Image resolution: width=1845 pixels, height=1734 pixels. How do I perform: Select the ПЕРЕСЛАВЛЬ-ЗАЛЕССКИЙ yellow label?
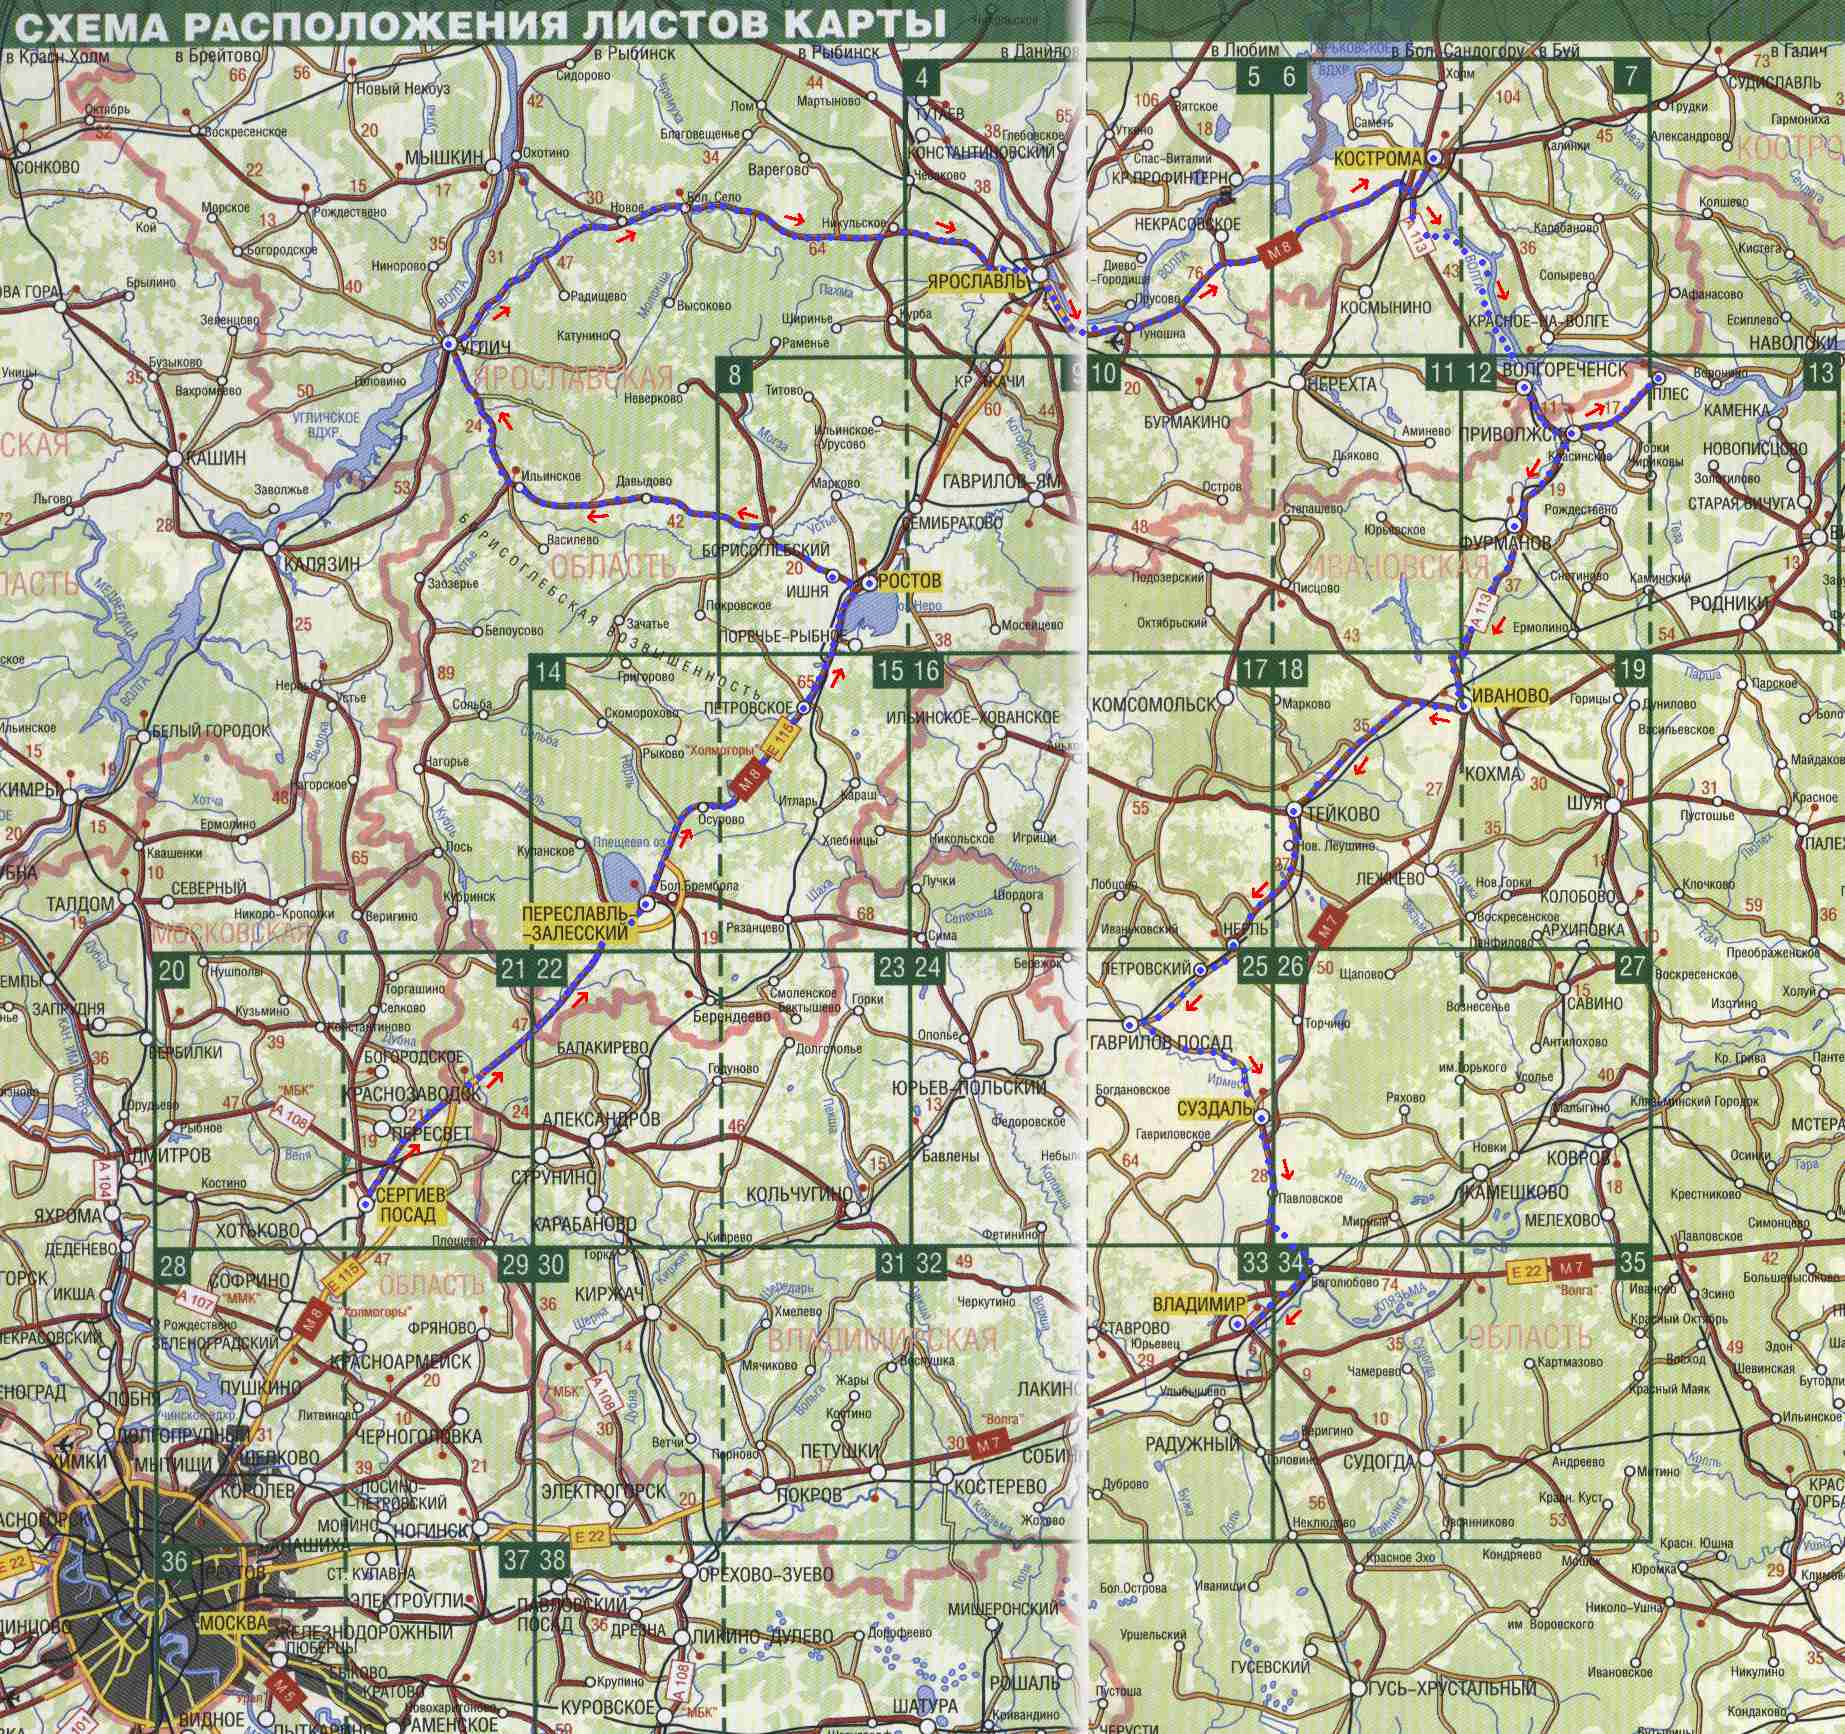577,923
